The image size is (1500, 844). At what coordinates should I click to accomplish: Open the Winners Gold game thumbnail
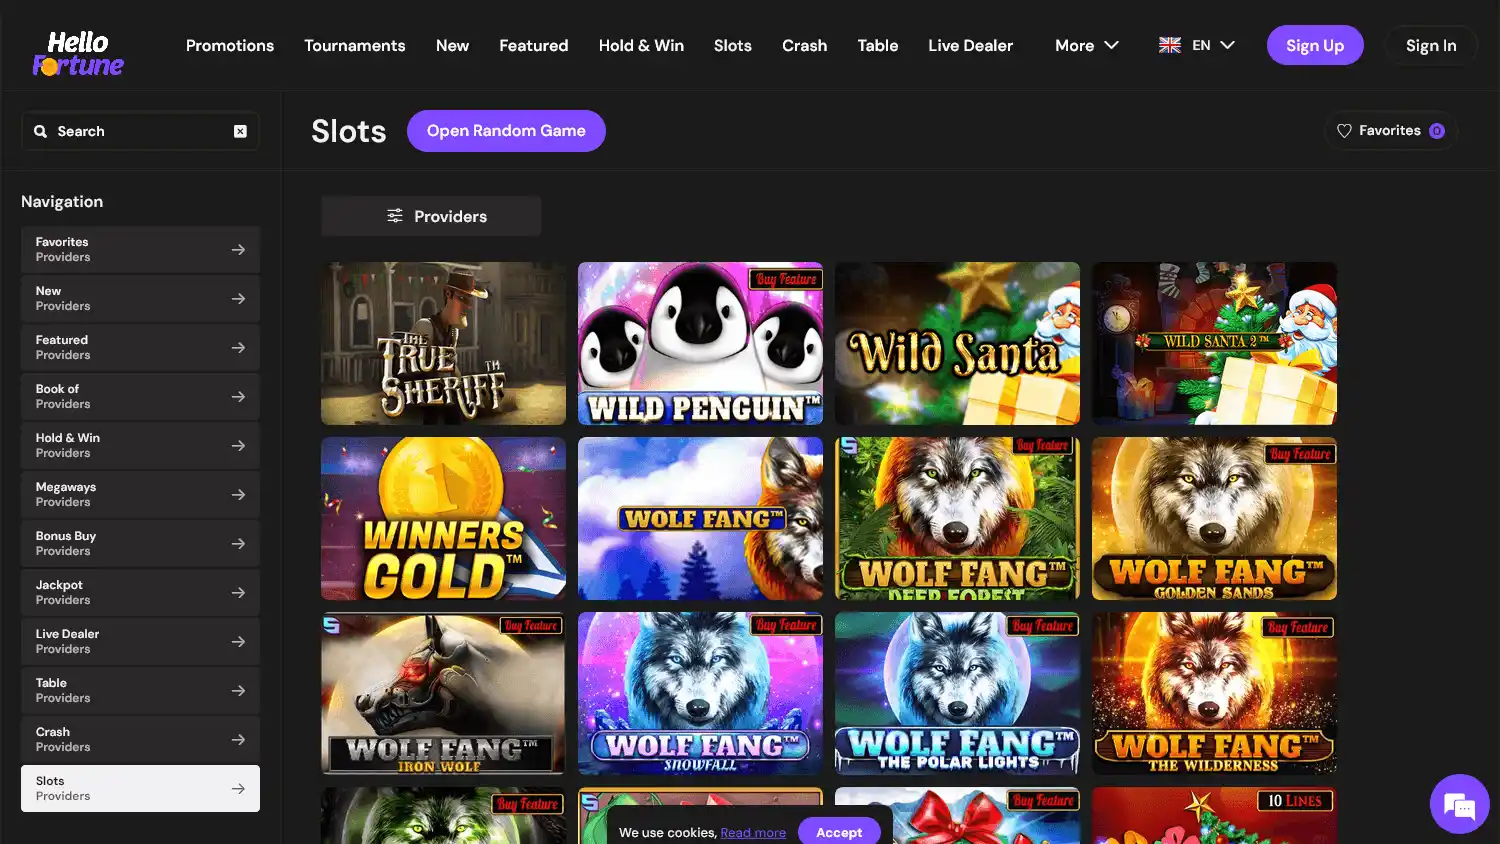443,519
